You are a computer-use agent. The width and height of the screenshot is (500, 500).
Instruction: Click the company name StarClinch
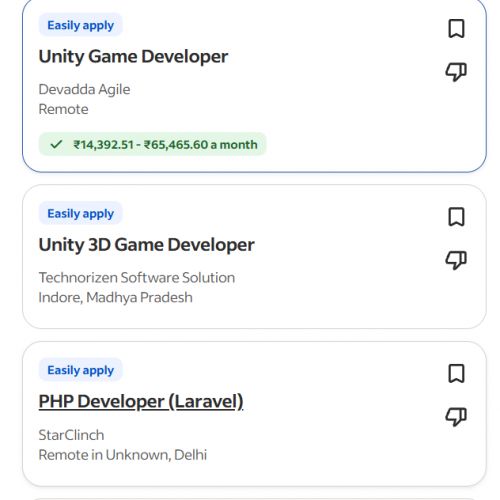[x=71, y=435]
